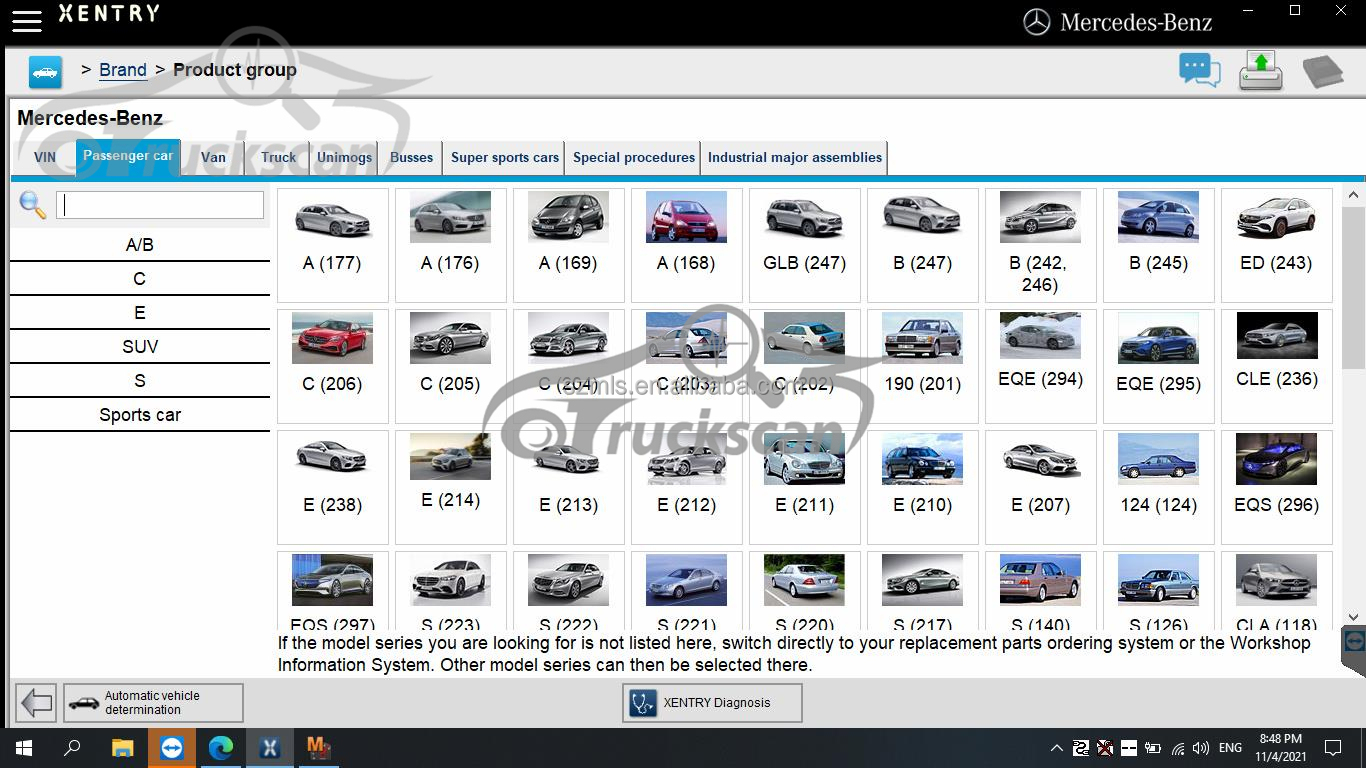The width and height of the screenshot is (1366, 768).
Task: Start XENTRY Diagnosis
Action: [711, 703]
